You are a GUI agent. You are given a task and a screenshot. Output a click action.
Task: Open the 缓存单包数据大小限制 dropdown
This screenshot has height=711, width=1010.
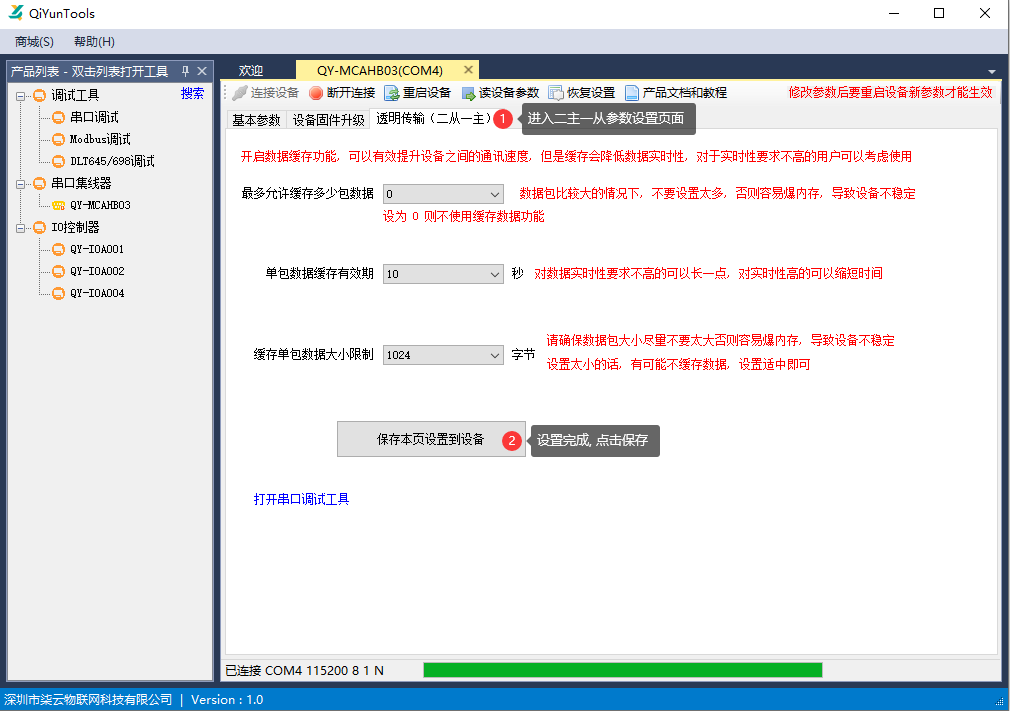[x=494, y=354]
